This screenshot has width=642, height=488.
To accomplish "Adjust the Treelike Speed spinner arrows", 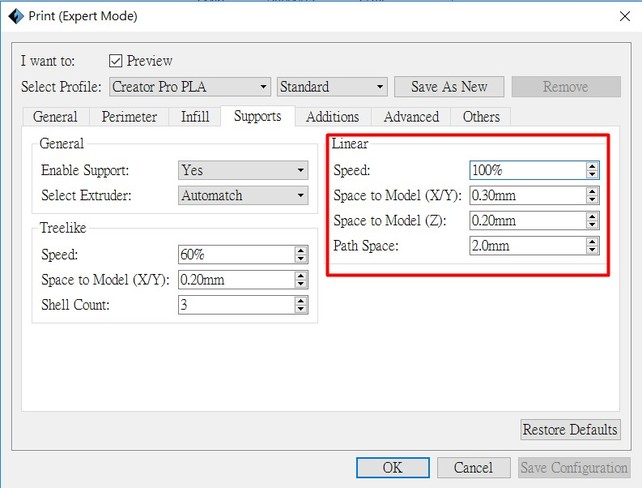I will 301,255.
